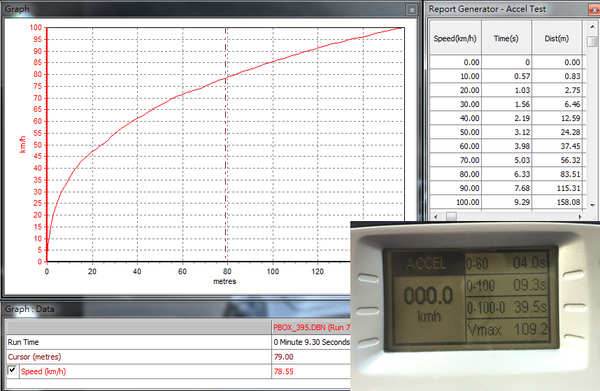Select the Time(s) column header

coord(506,38)
